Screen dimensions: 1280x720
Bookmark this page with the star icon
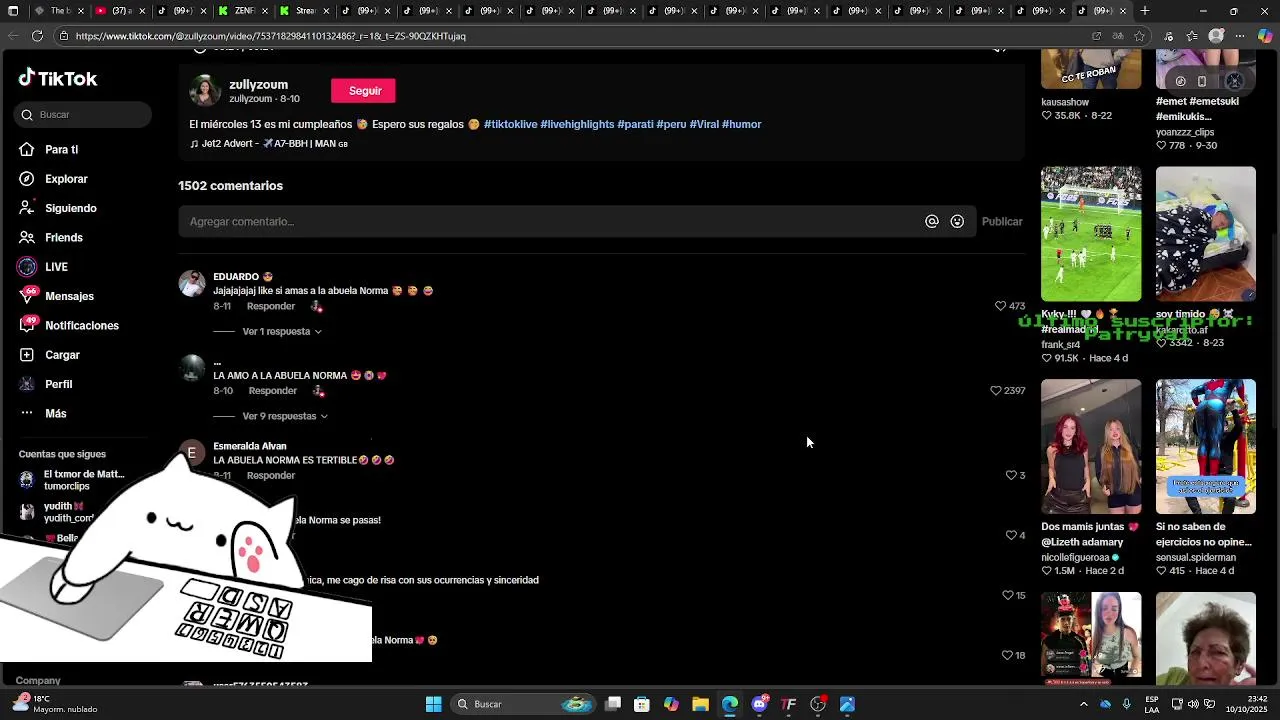(1139, 36)
